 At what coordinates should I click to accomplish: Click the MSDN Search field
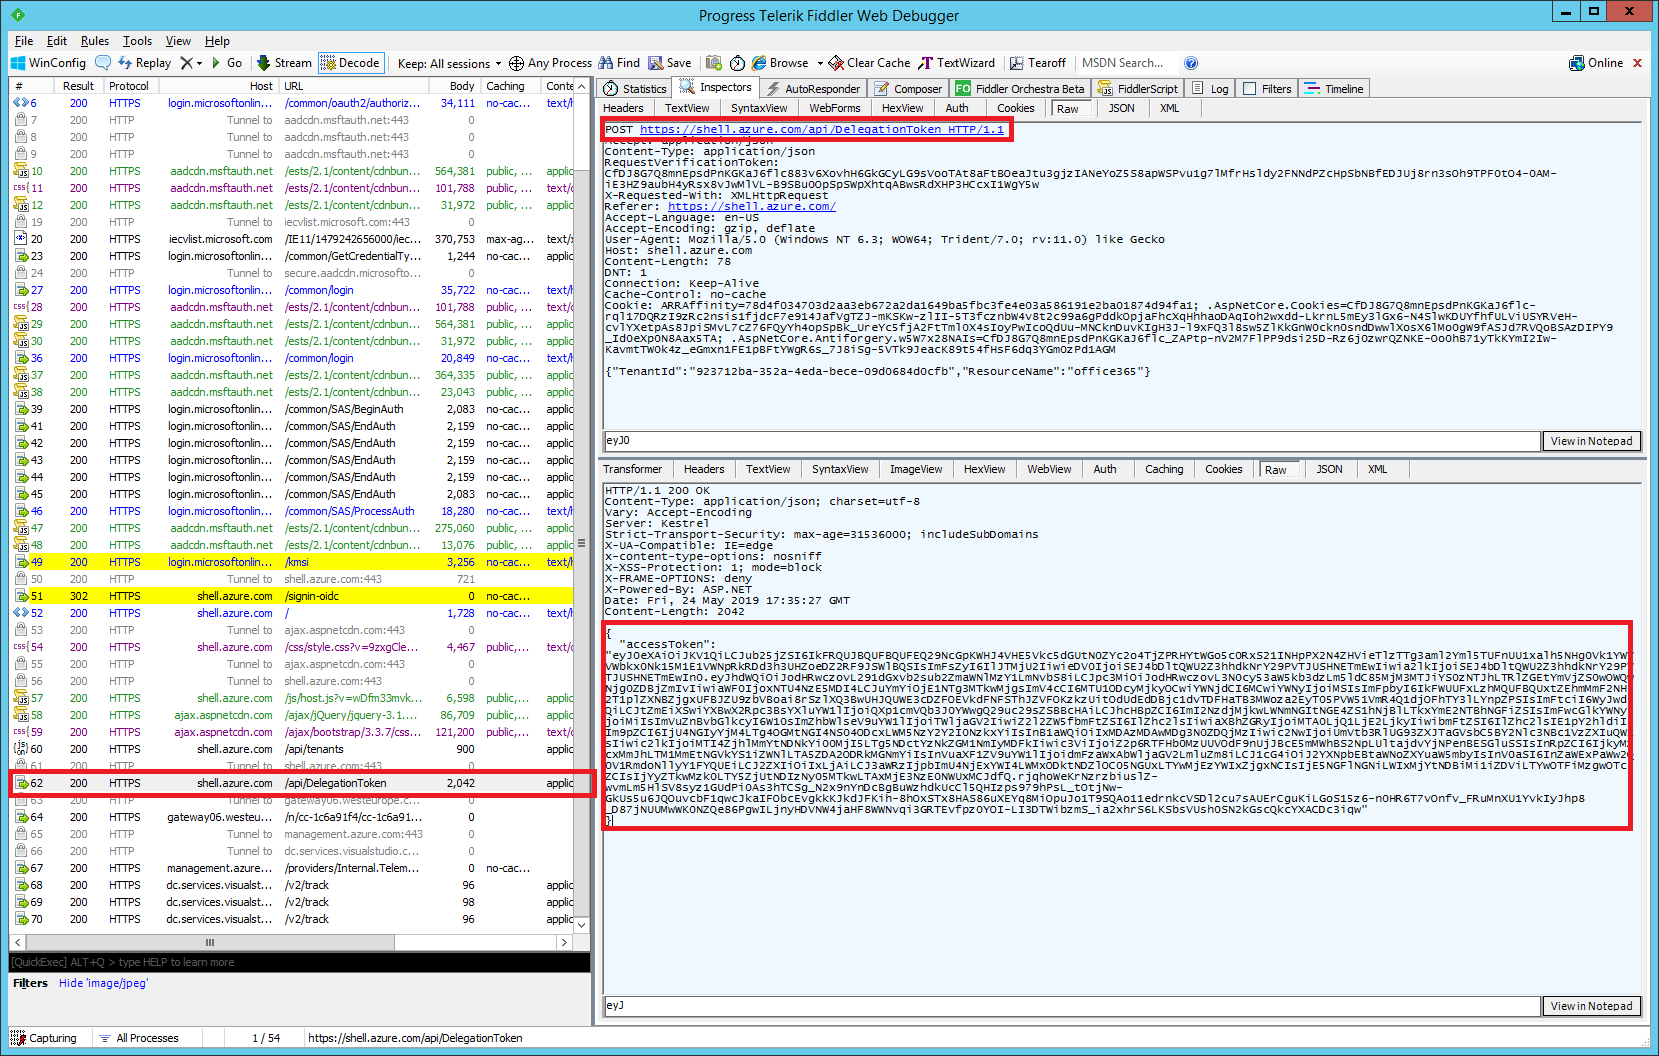click(x=1127, y=63)
